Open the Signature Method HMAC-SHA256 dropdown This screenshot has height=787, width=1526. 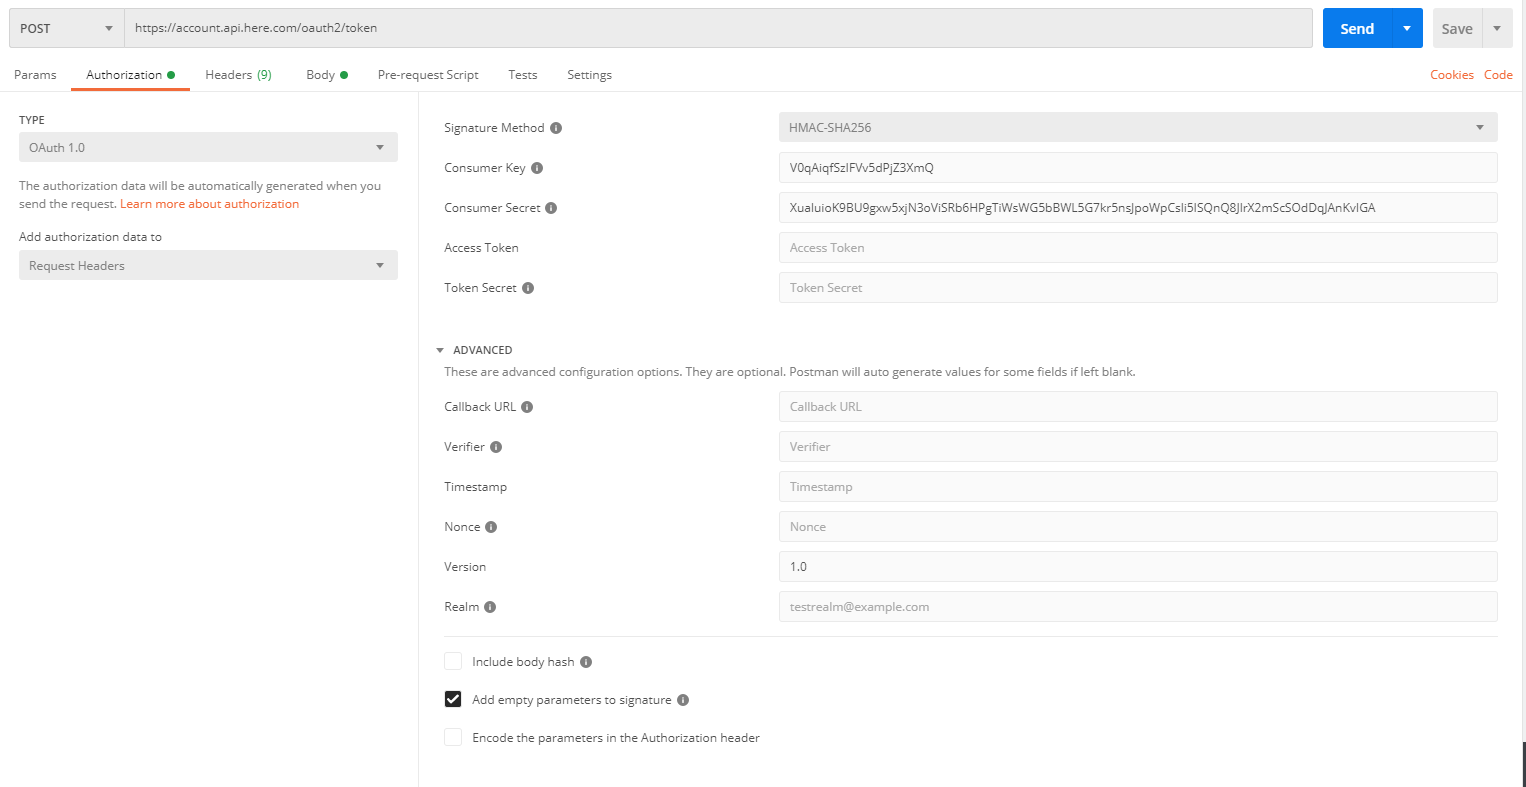(x=1137, y=127)
